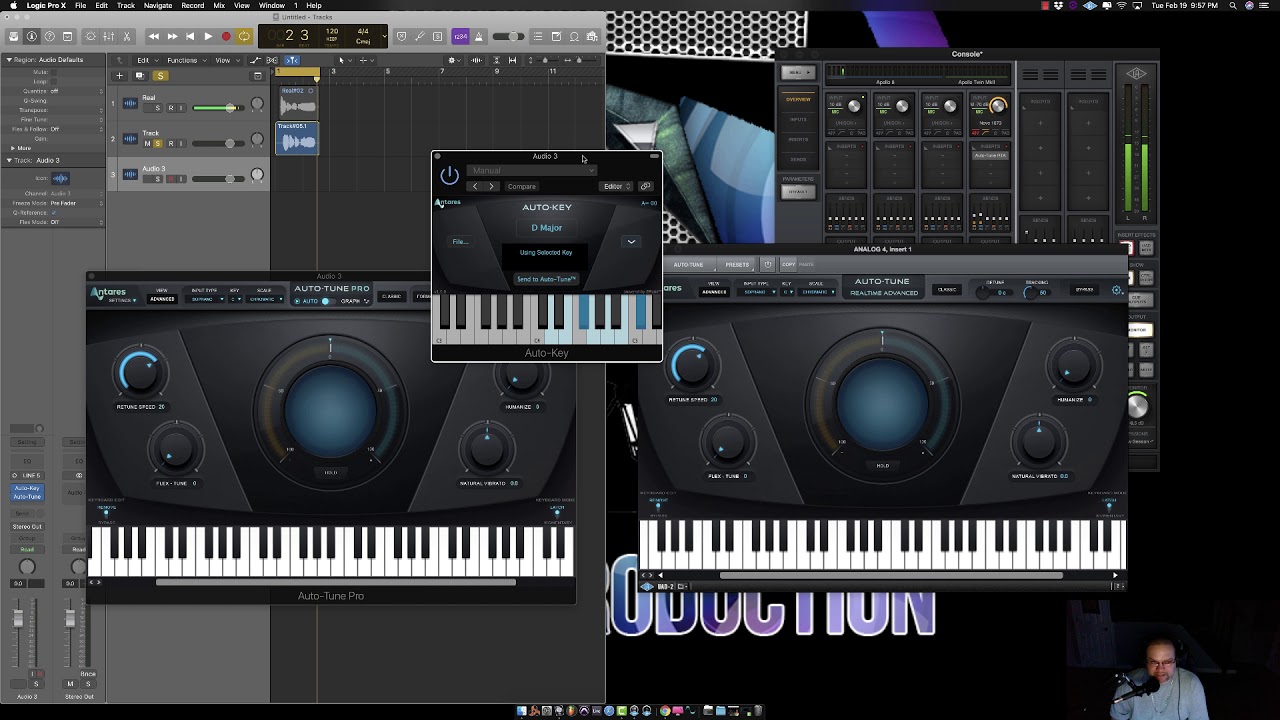Open Editors scissors icon in Logic toolbar
This screenshot has width=1280, height=720.
(x=127, y=36)
